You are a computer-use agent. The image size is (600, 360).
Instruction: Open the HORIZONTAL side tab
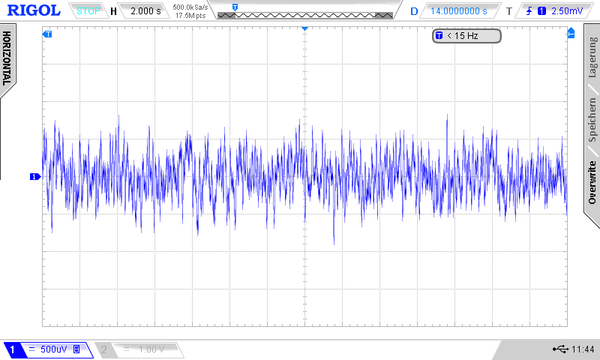pyautogui.click(x=7, y=58)
